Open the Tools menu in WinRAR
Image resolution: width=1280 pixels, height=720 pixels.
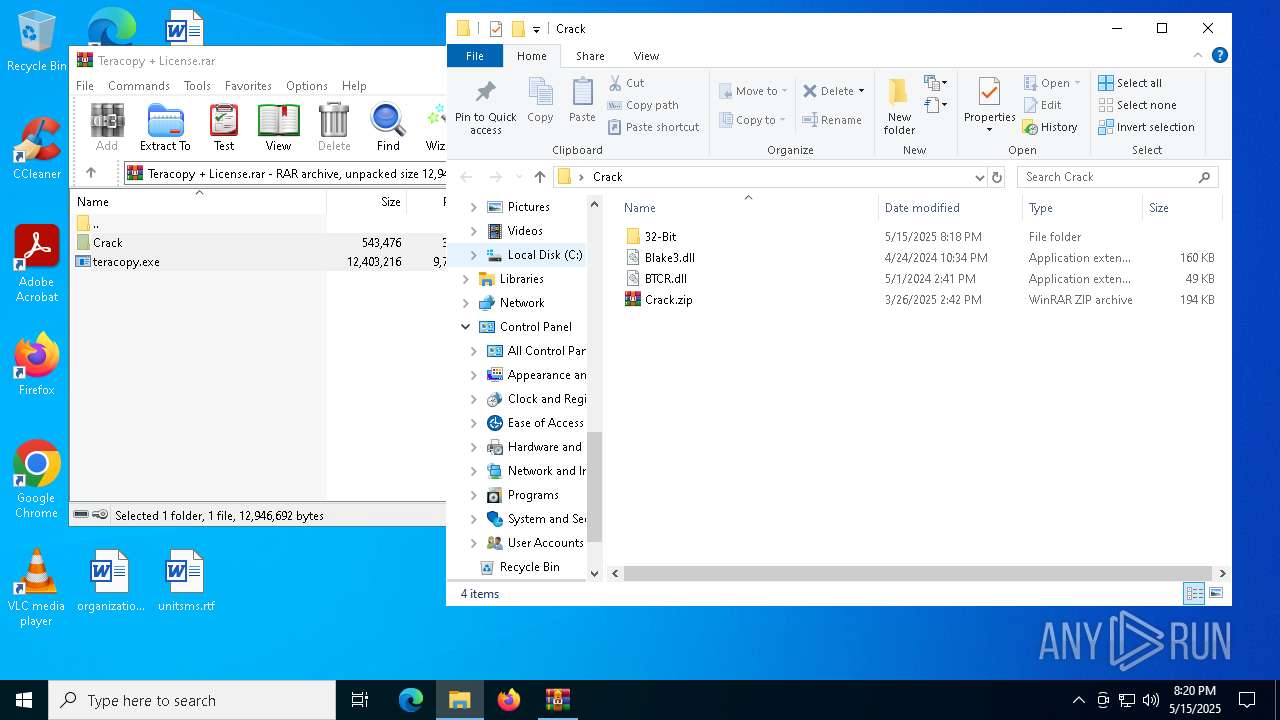197,86
